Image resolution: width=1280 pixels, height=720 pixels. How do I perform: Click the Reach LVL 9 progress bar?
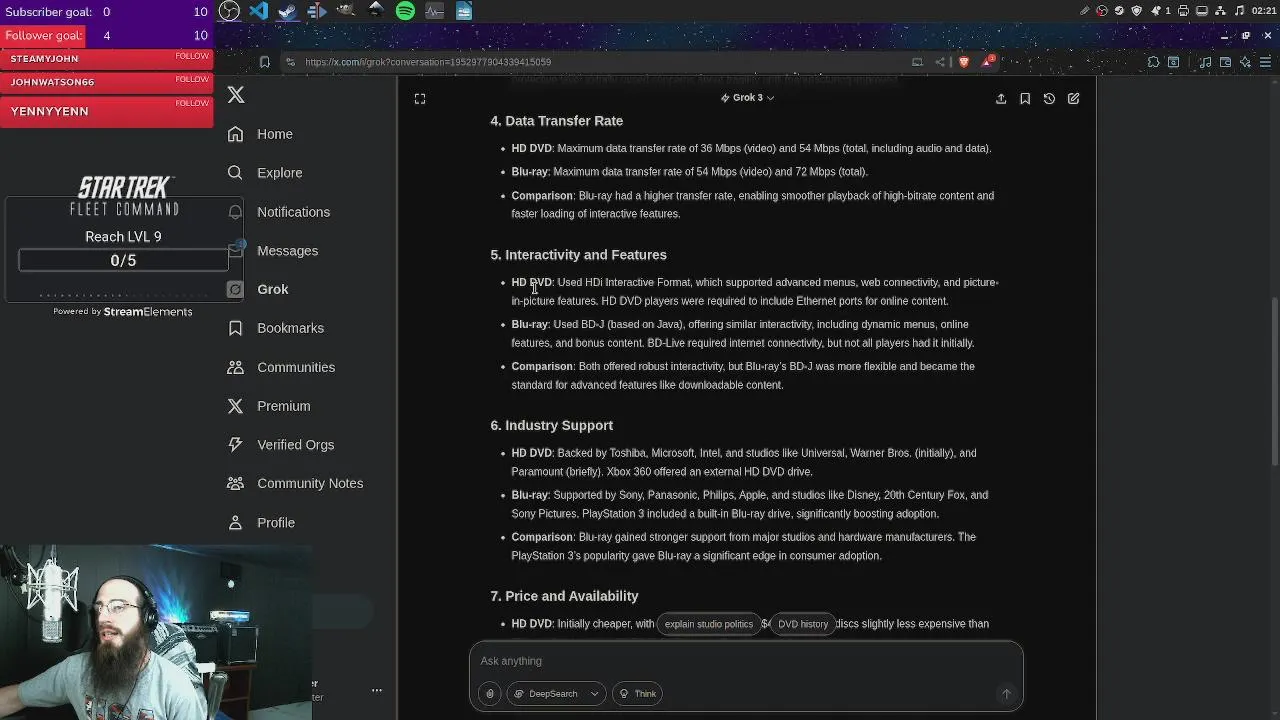click(123, 260)
